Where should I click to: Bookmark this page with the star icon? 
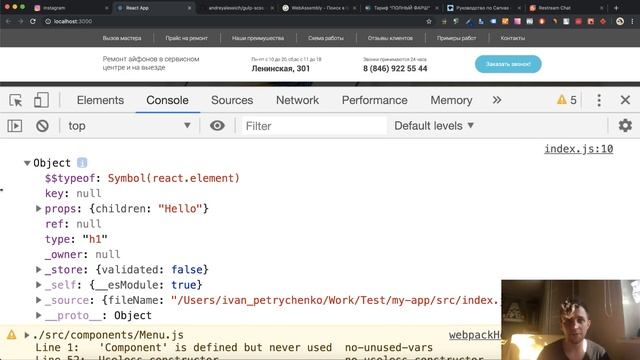tap(429, 21)
